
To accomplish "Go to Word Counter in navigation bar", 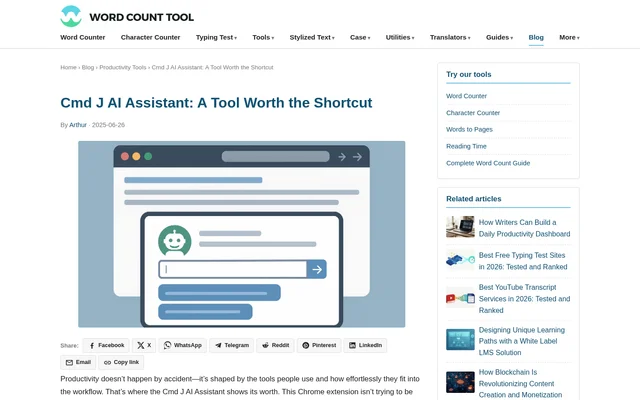I will click(82, 37).
